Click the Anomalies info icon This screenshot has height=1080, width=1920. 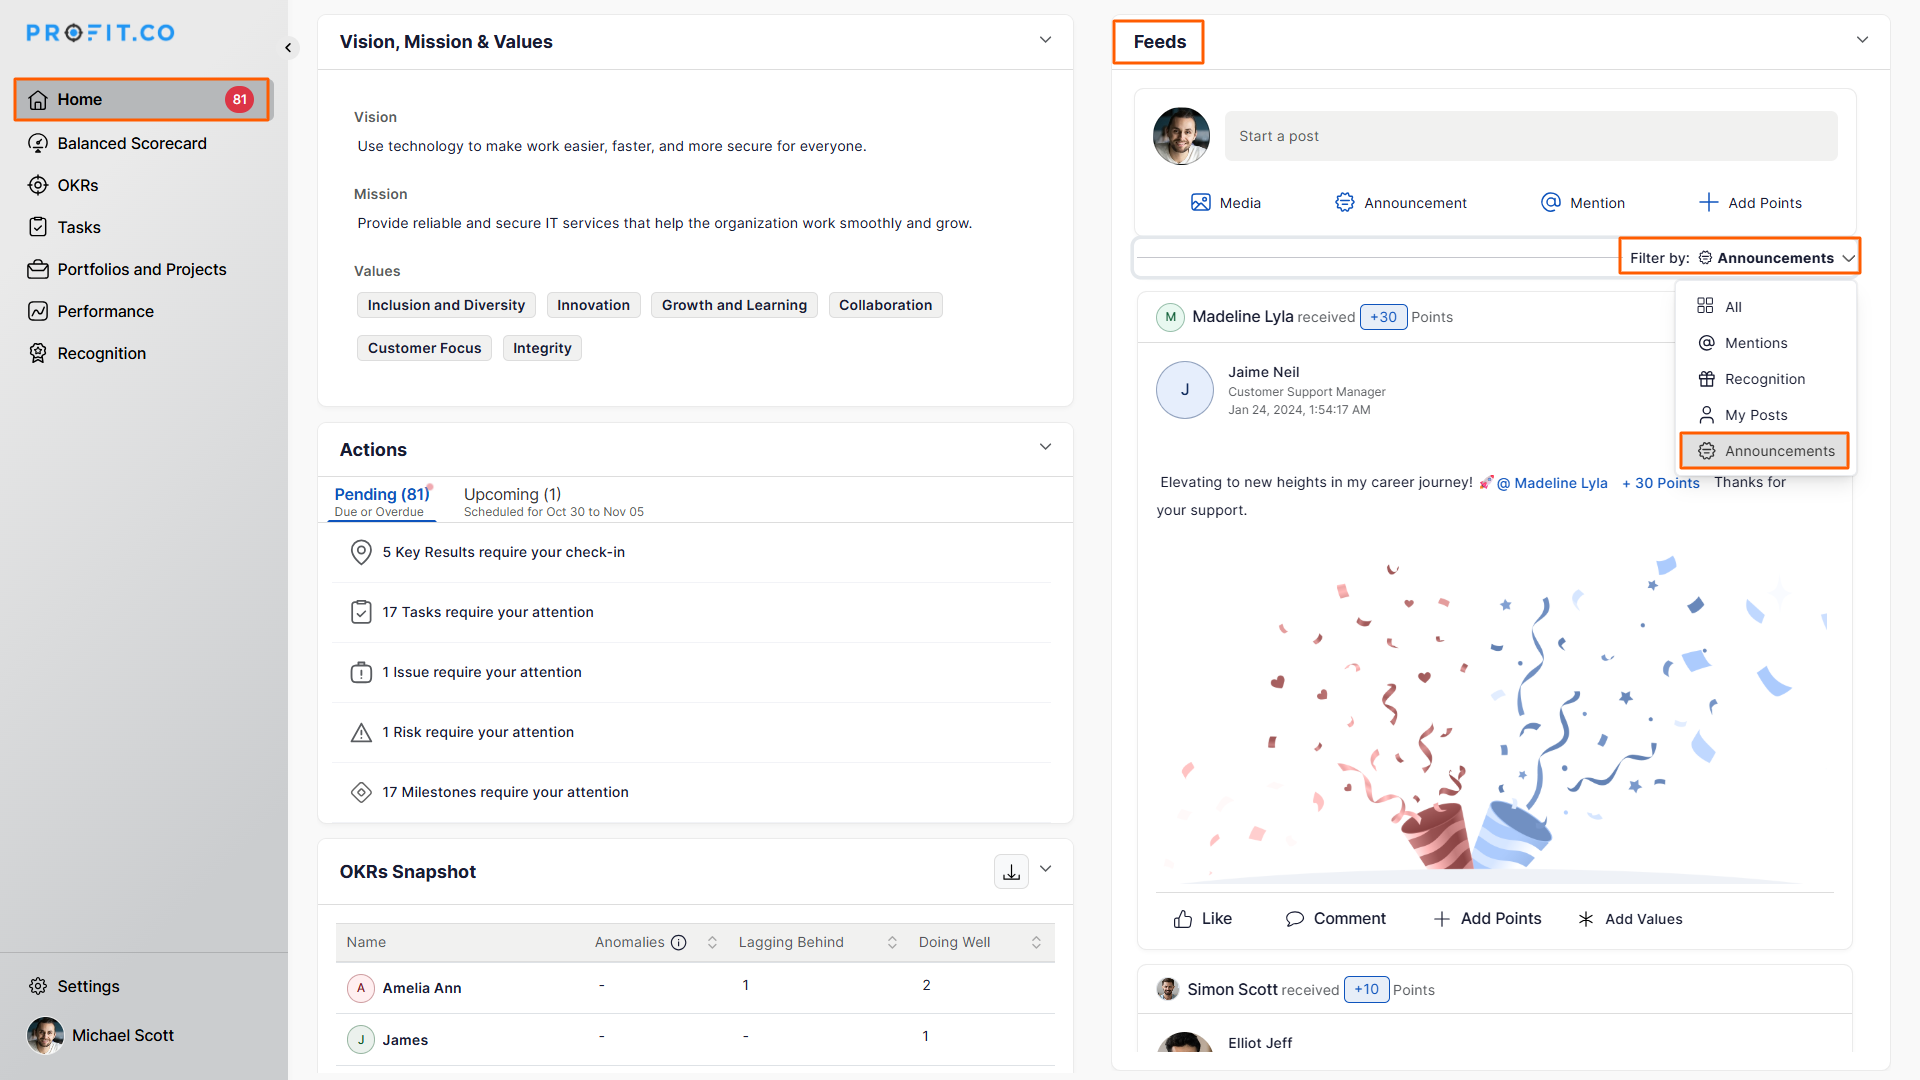coord(679,942)
